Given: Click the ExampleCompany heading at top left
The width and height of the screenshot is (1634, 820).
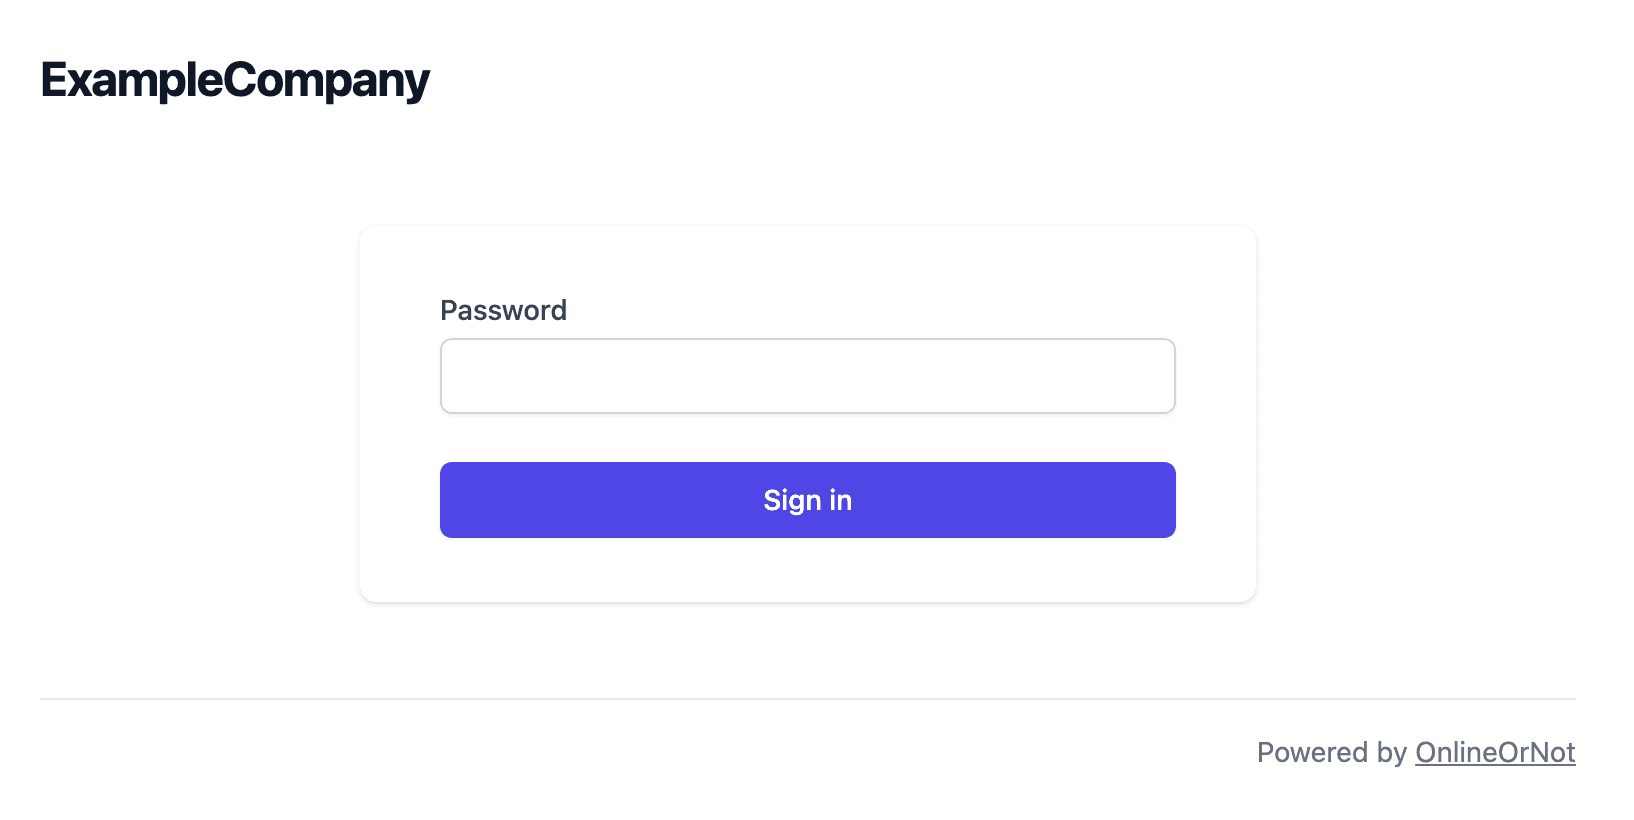Looking at the screenshot, I should (234, 80).
